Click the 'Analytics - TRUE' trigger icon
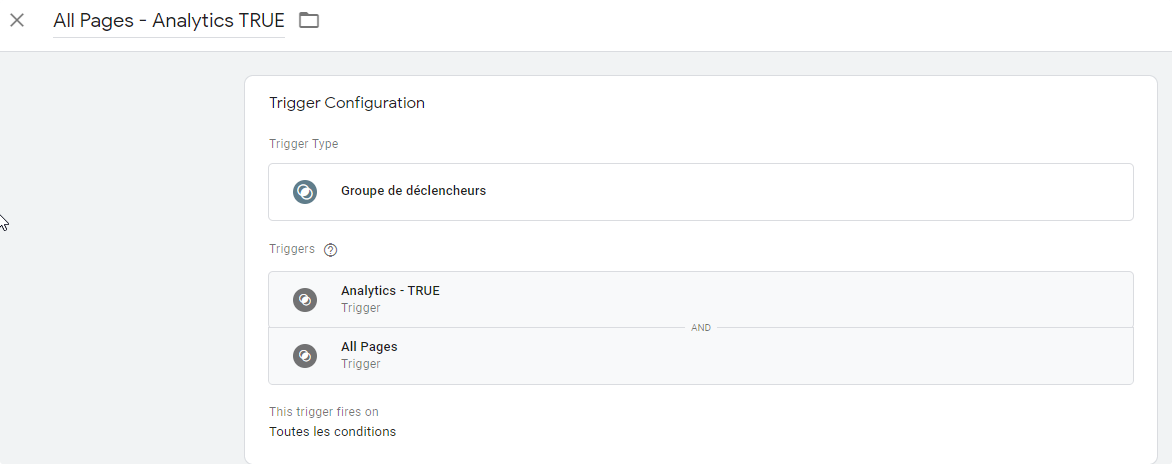Image resolution: width=1172 pixels, height=464 pixels. pos(305,299)
